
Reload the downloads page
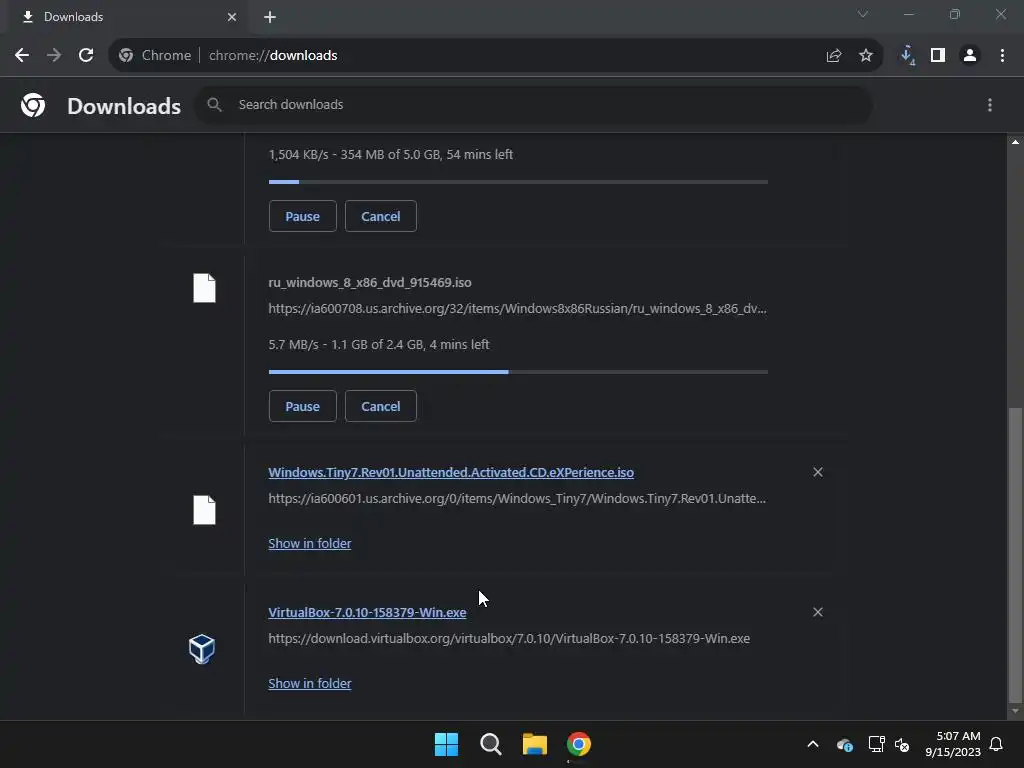[x=86, y=56]
